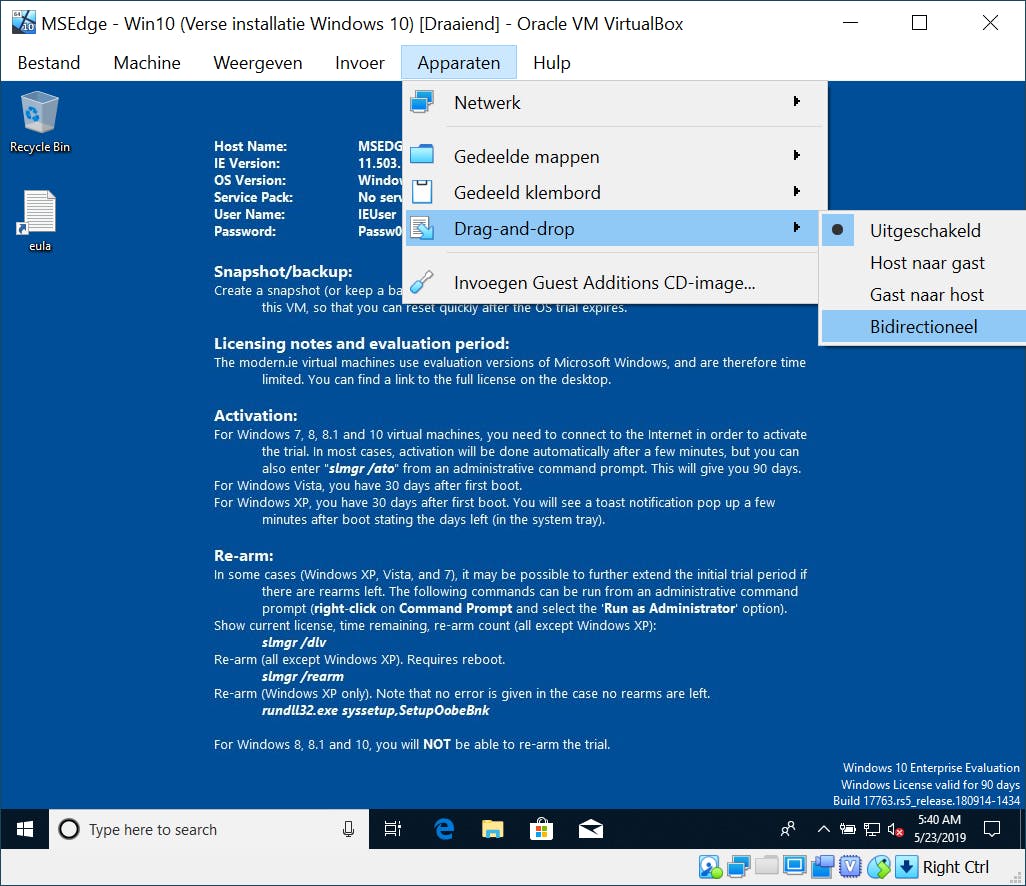Open Mail app from guest taskbar
1026x886 pixels.
coord(591,829)
